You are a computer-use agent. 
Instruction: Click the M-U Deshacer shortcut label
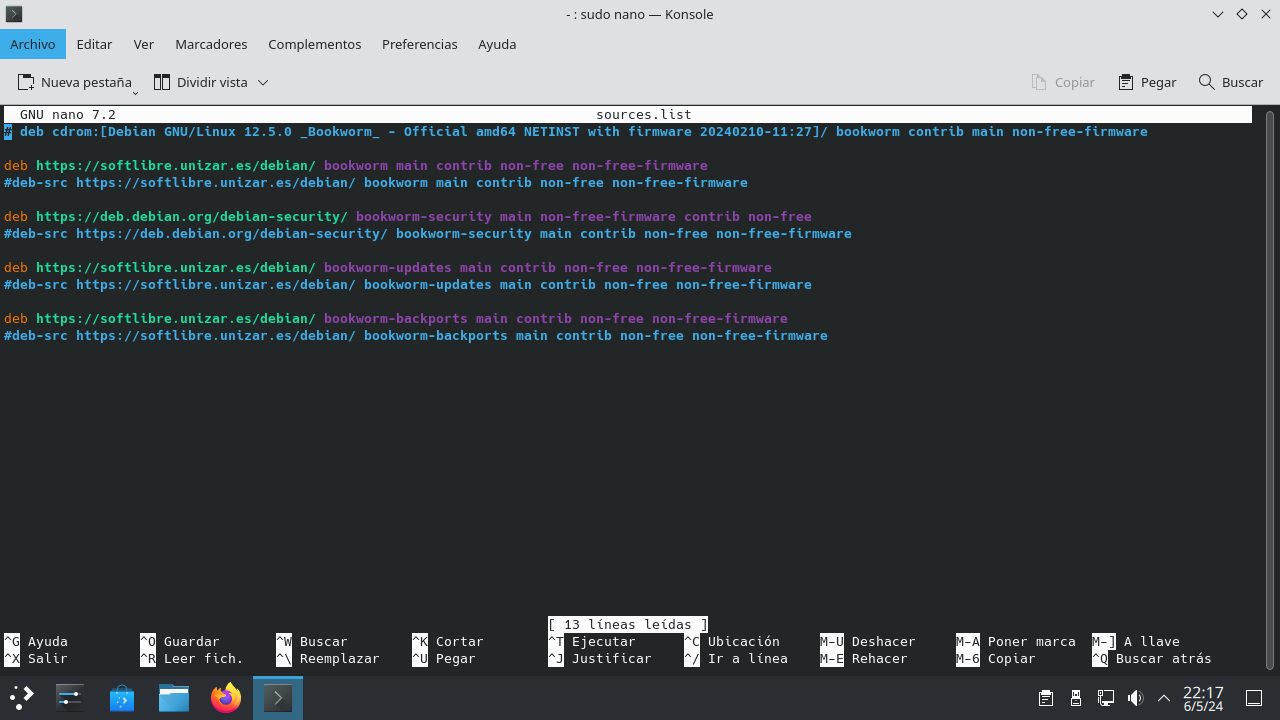[x=868, y=642]
